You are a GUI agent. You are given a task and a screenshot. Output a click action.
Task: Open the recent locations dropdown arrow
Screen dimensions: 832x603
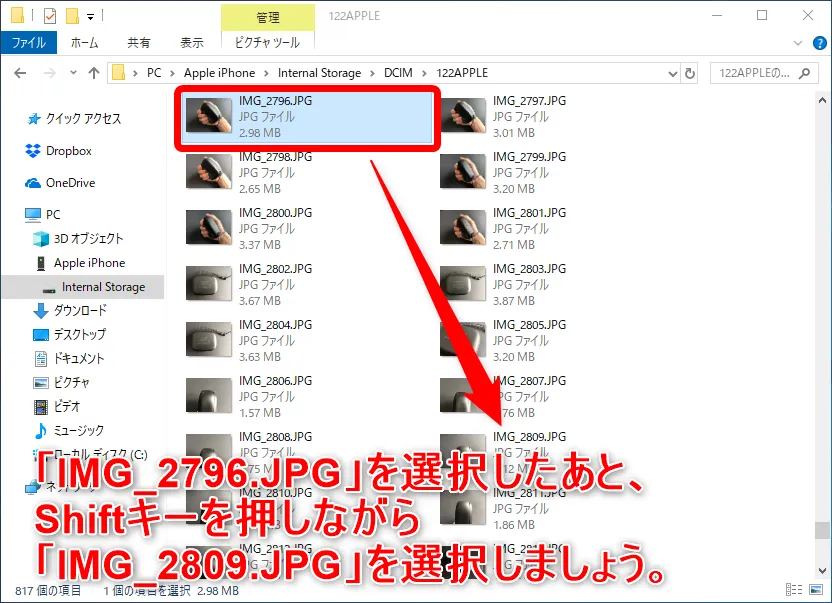[x=73, y=73]
